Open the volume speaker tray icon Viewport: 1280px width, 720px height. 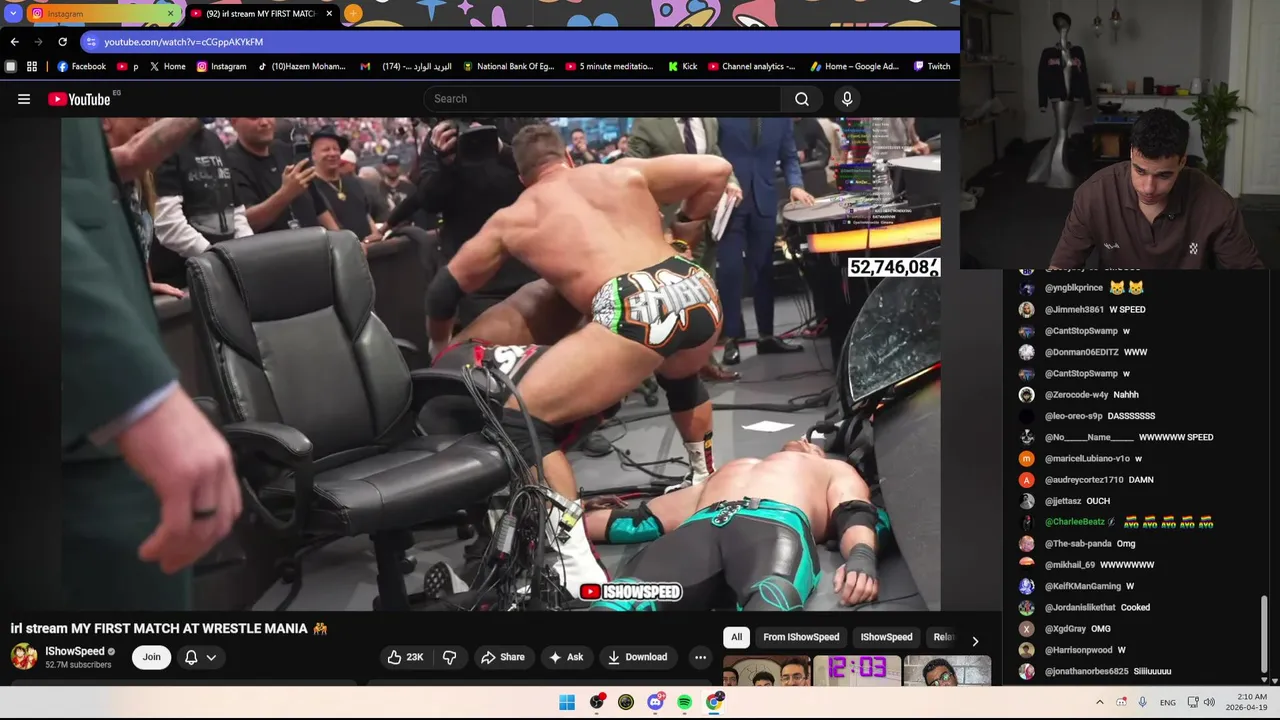pyautogui.click(x=1209, y=702)
